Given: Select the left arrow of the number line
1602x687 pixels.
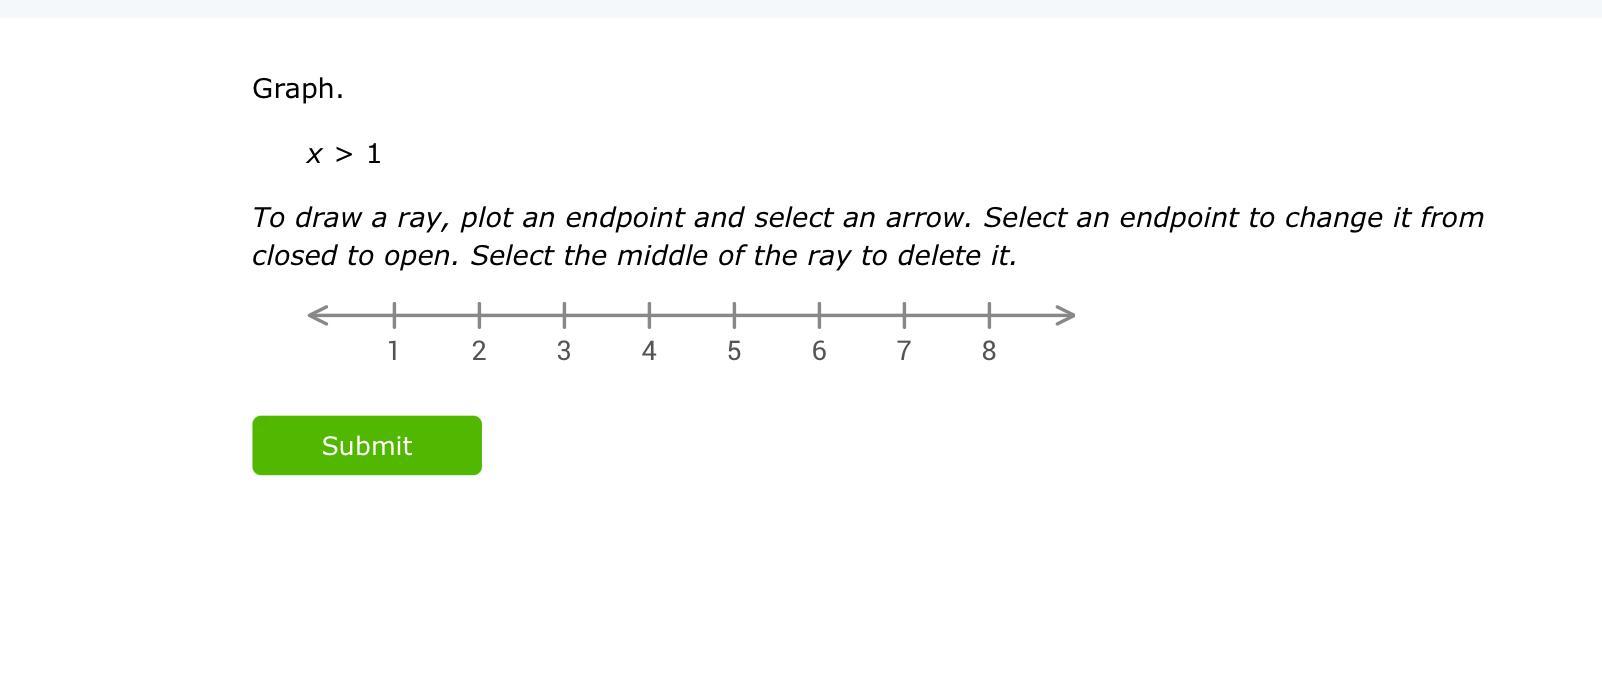Looking at the screenshot, I should 318,315.
